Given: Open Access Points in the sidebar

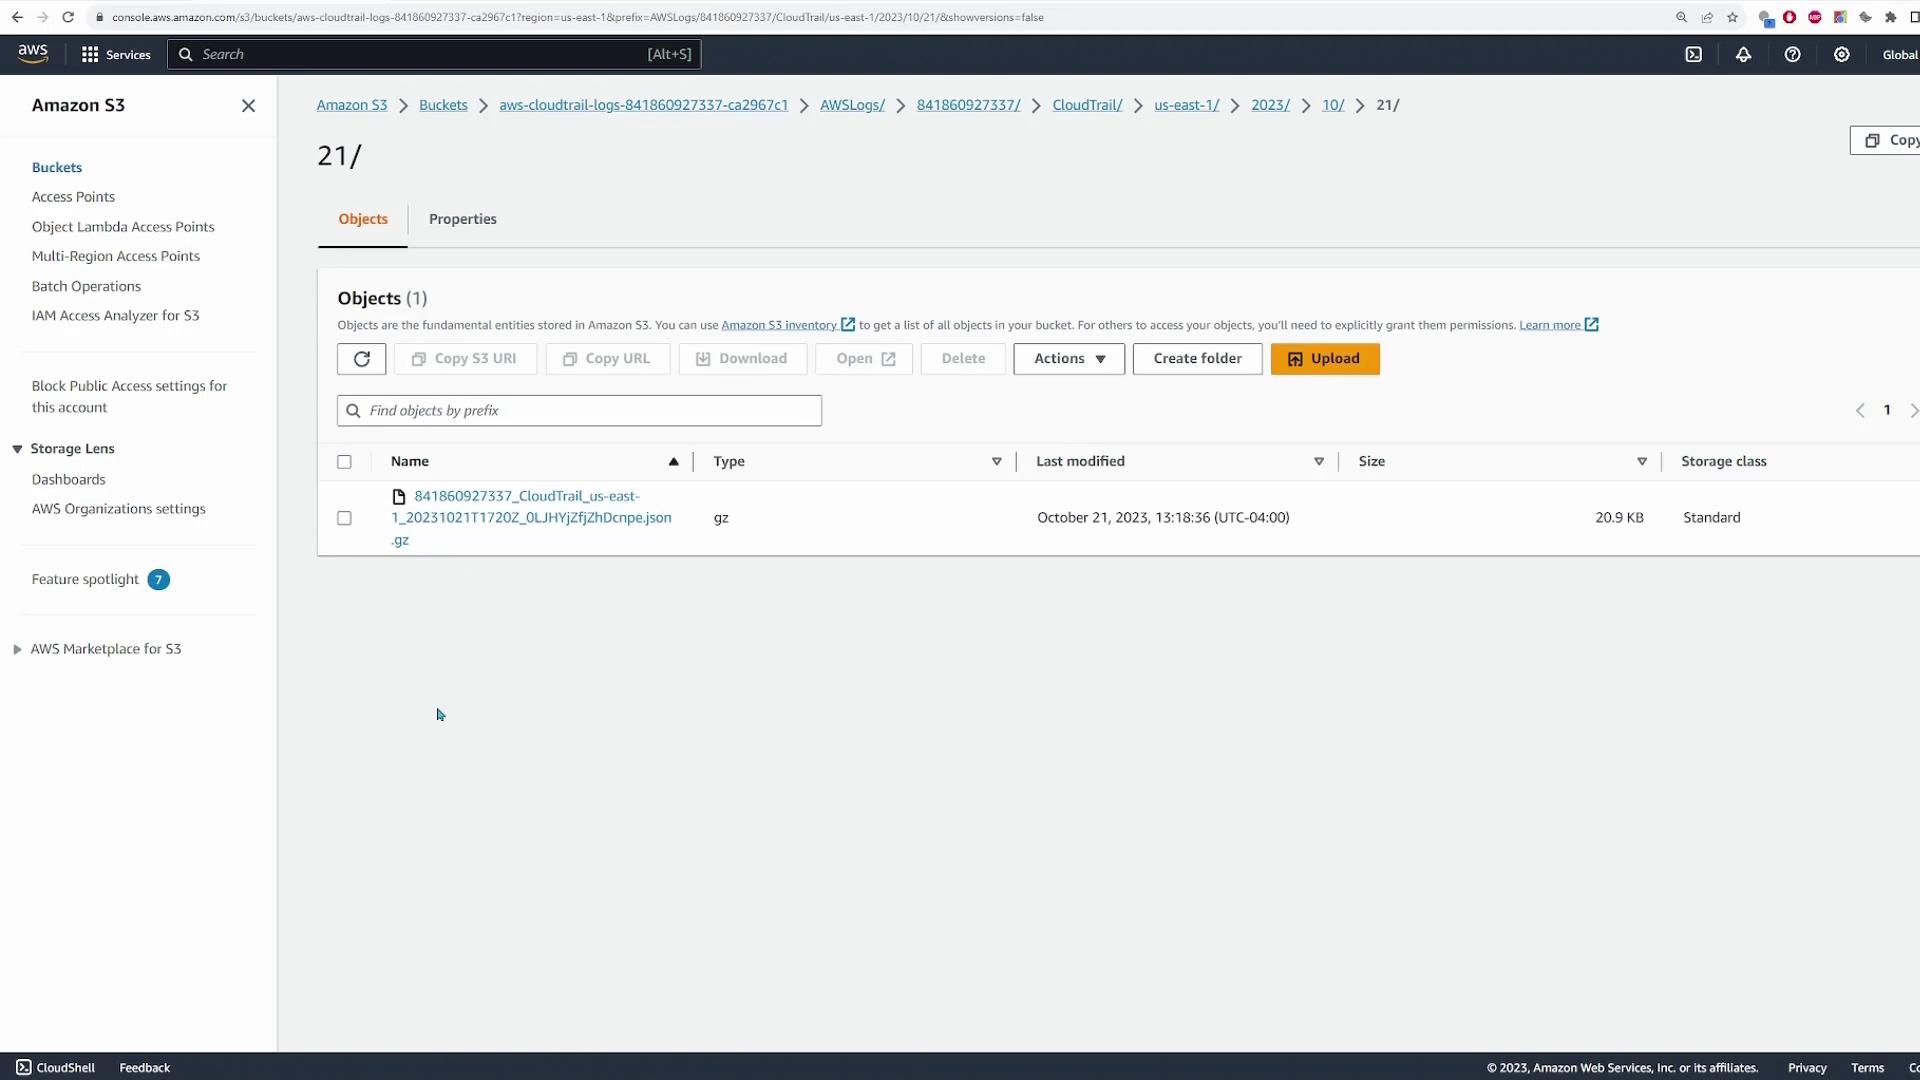Looking at the screenshot, I should pyautogui.click(x=73, y=197).
